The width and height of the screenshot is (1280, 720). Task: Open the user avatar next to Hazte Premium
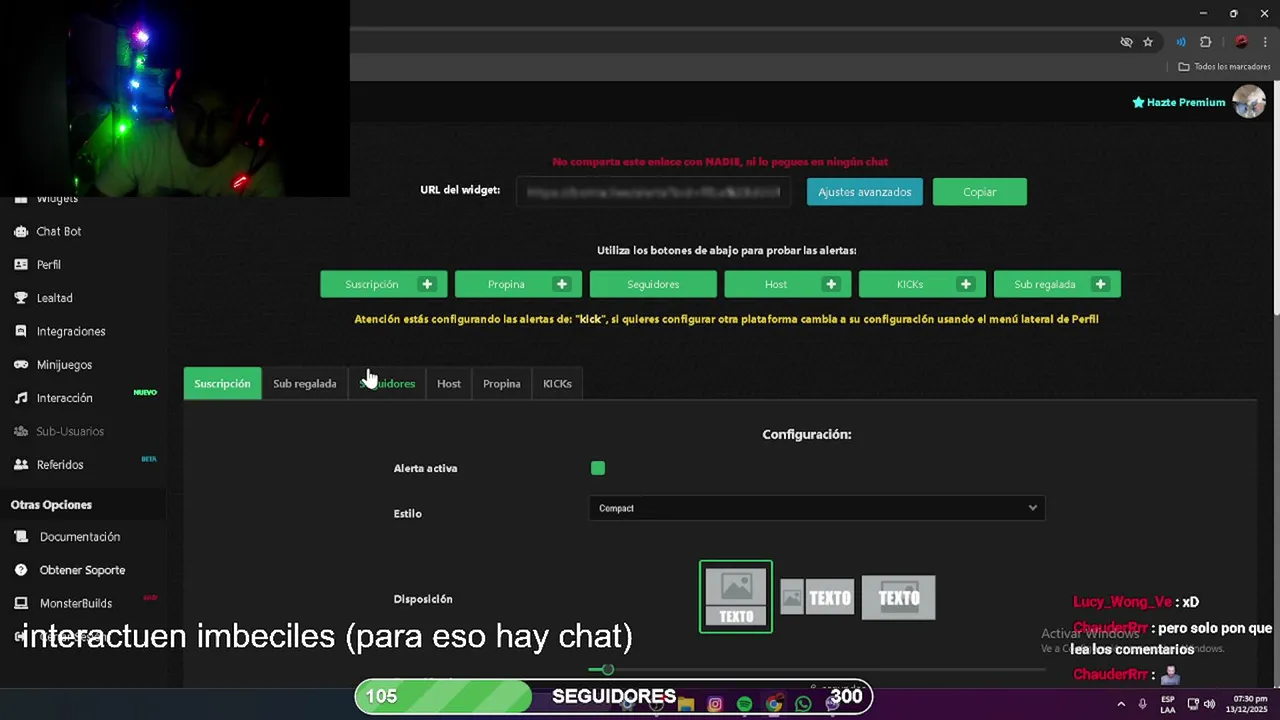coord(1249,102)
